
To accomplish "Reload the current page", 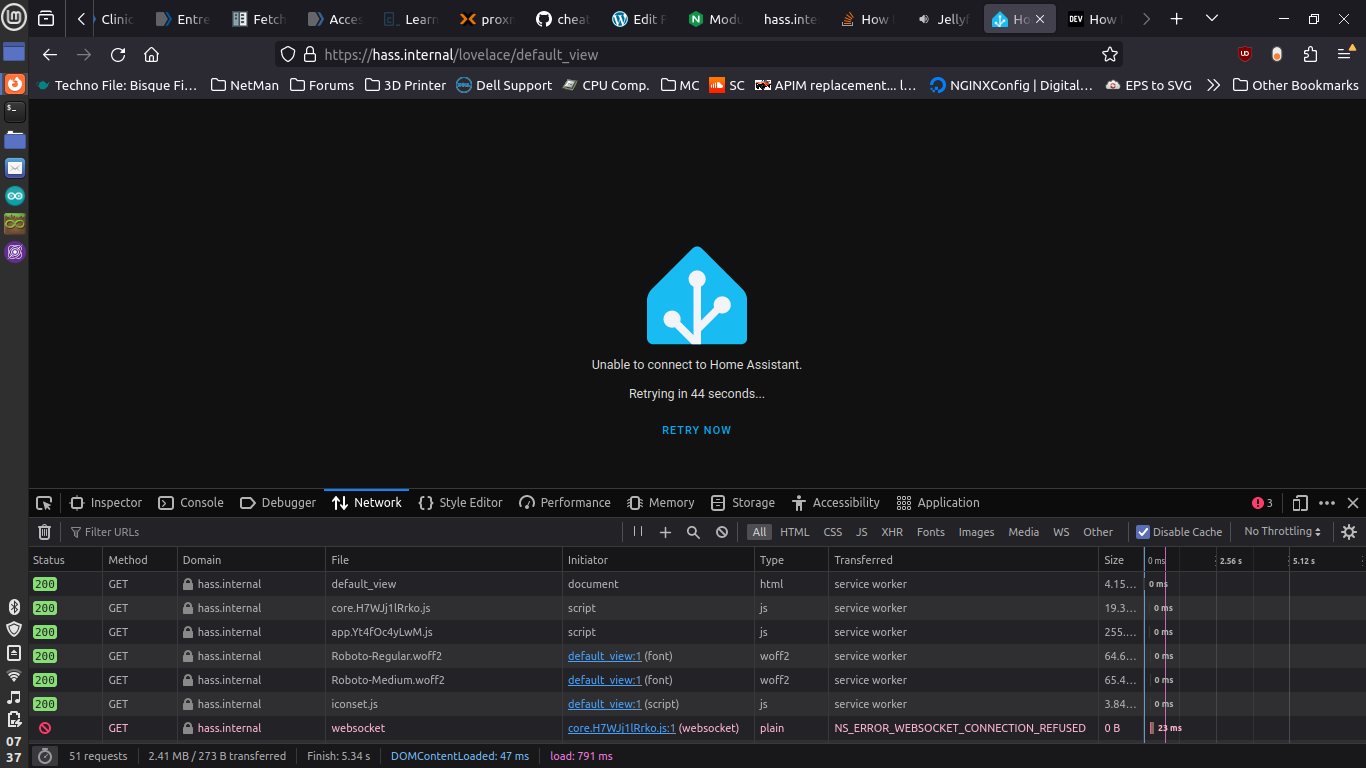I will tap(118, 55).
